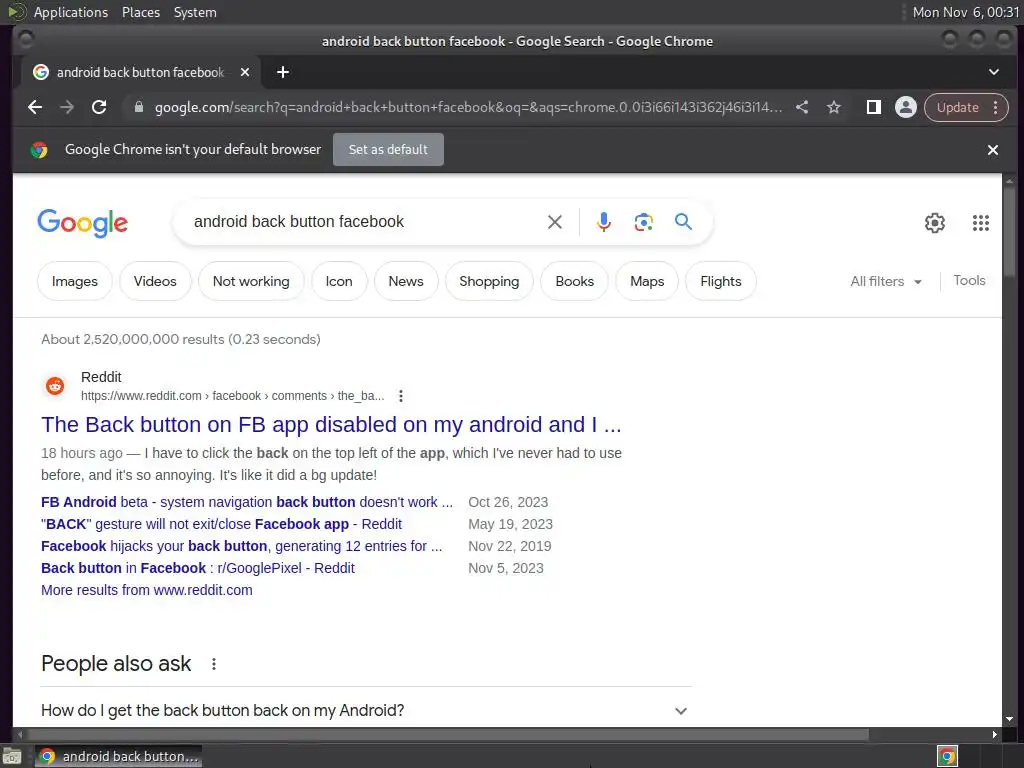Click show desktop icon in bottom panel

[x=12, y=756]
